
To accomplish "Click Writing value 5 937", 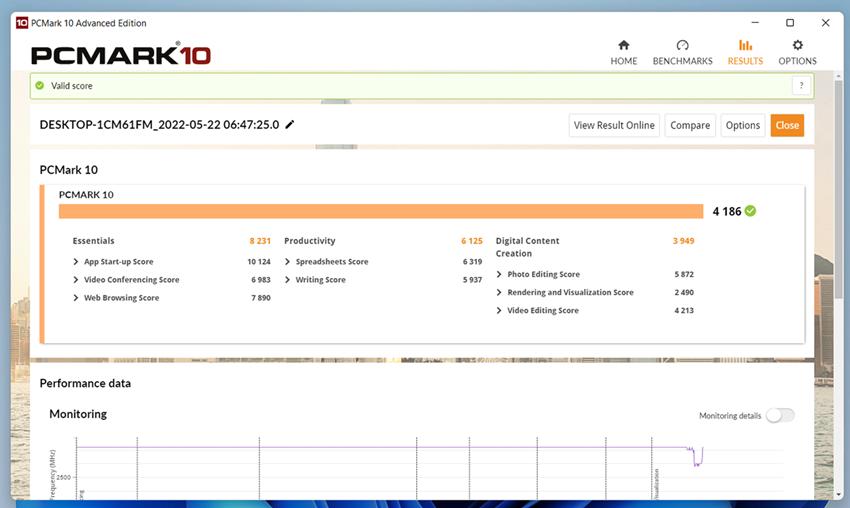I will tap(472, 280).
